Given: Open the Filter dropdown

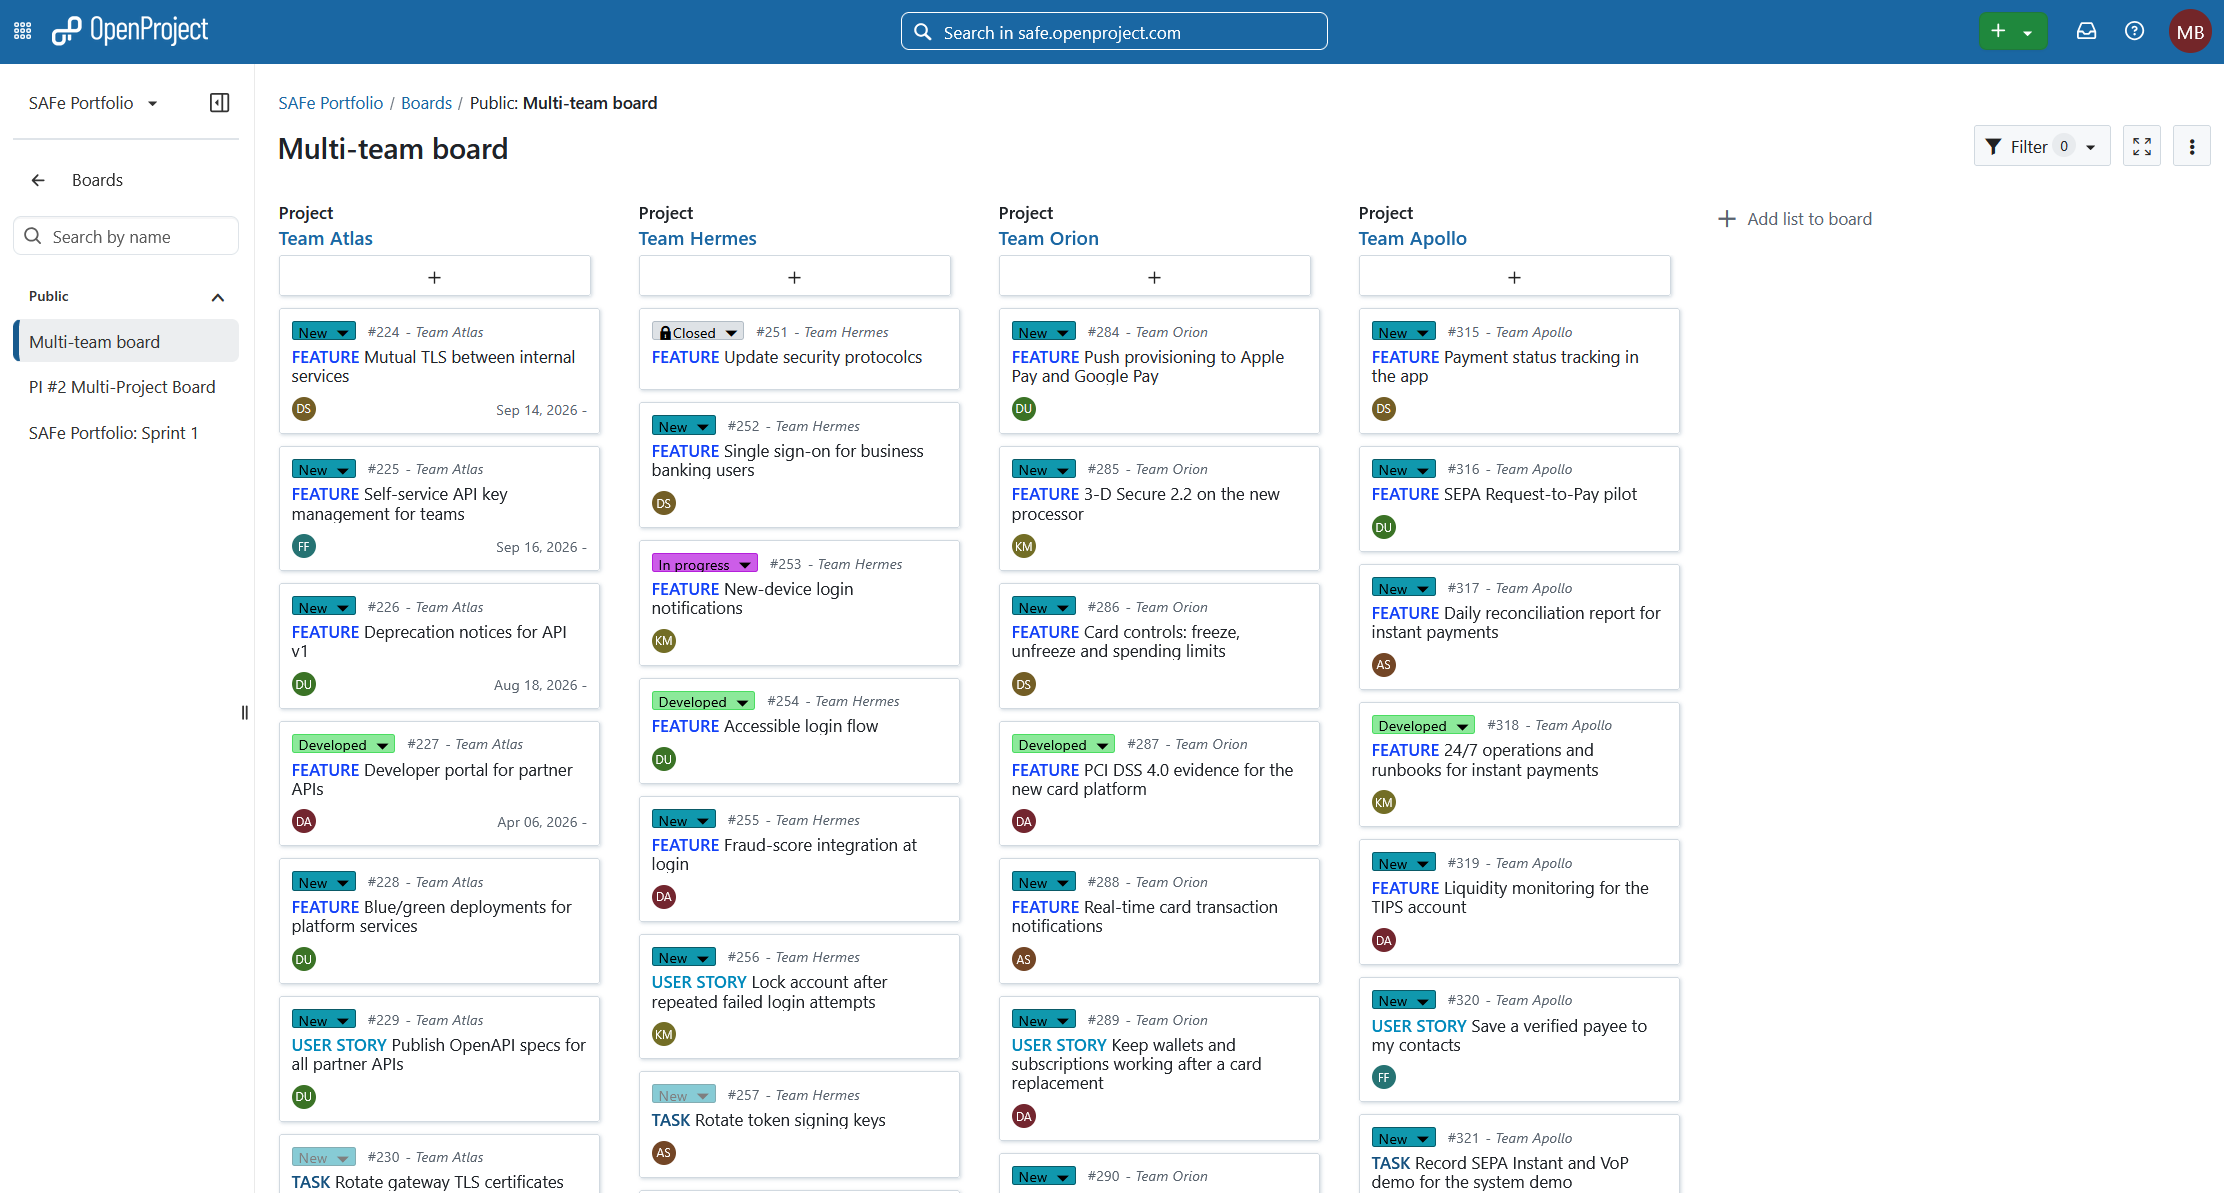Looking at the screenshot, I should coord(2042,146).
